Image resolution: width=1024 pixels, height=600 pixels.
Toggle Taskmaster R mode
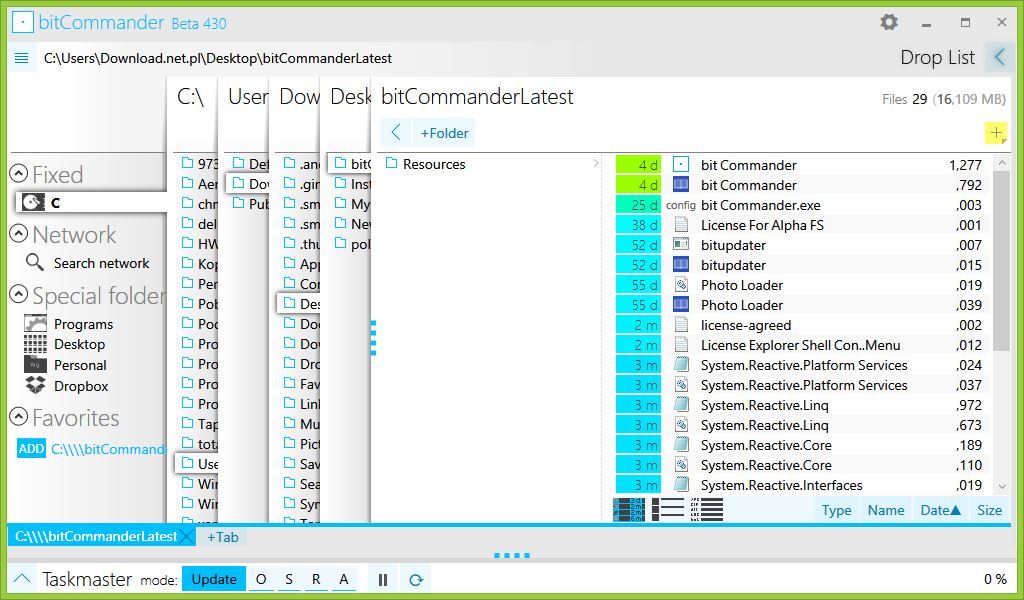tap(316, 579)
